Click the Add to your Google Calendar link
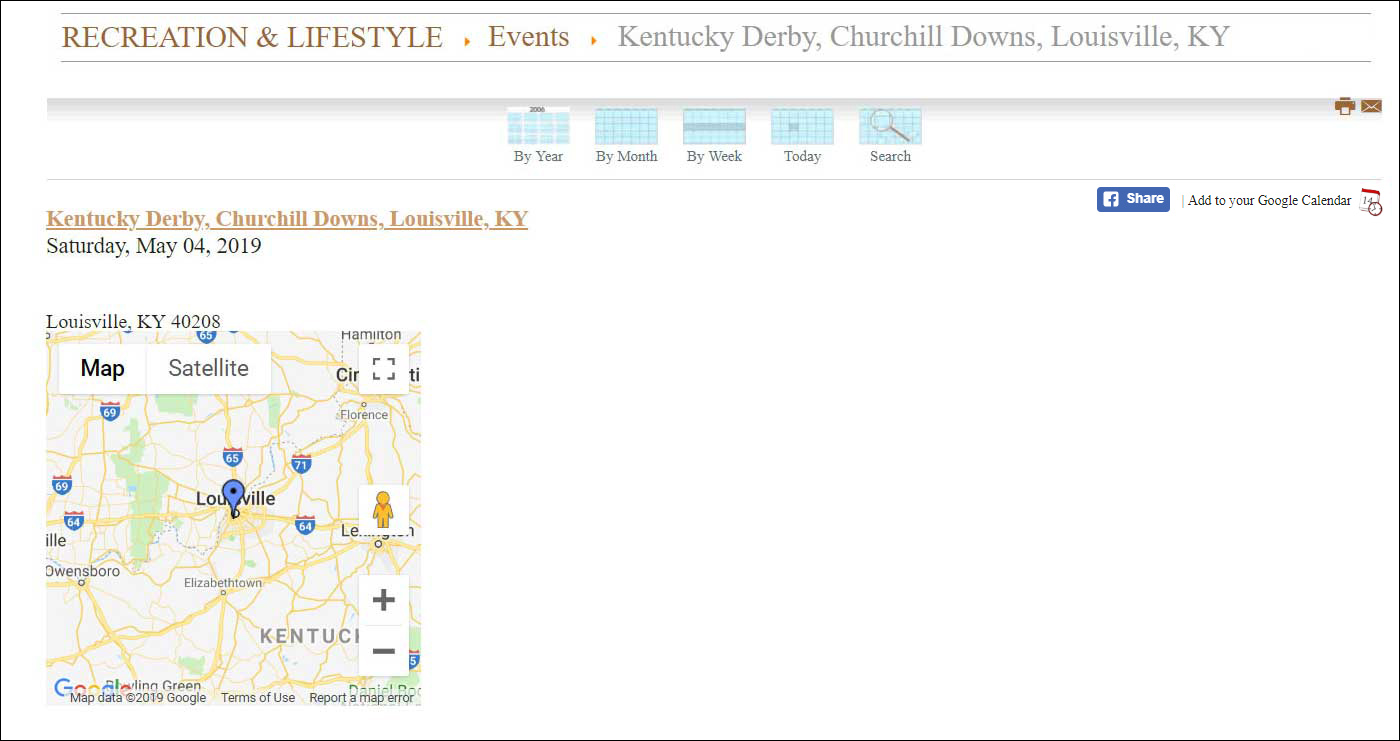1400x741 pixels. (x=1269, y=201)
